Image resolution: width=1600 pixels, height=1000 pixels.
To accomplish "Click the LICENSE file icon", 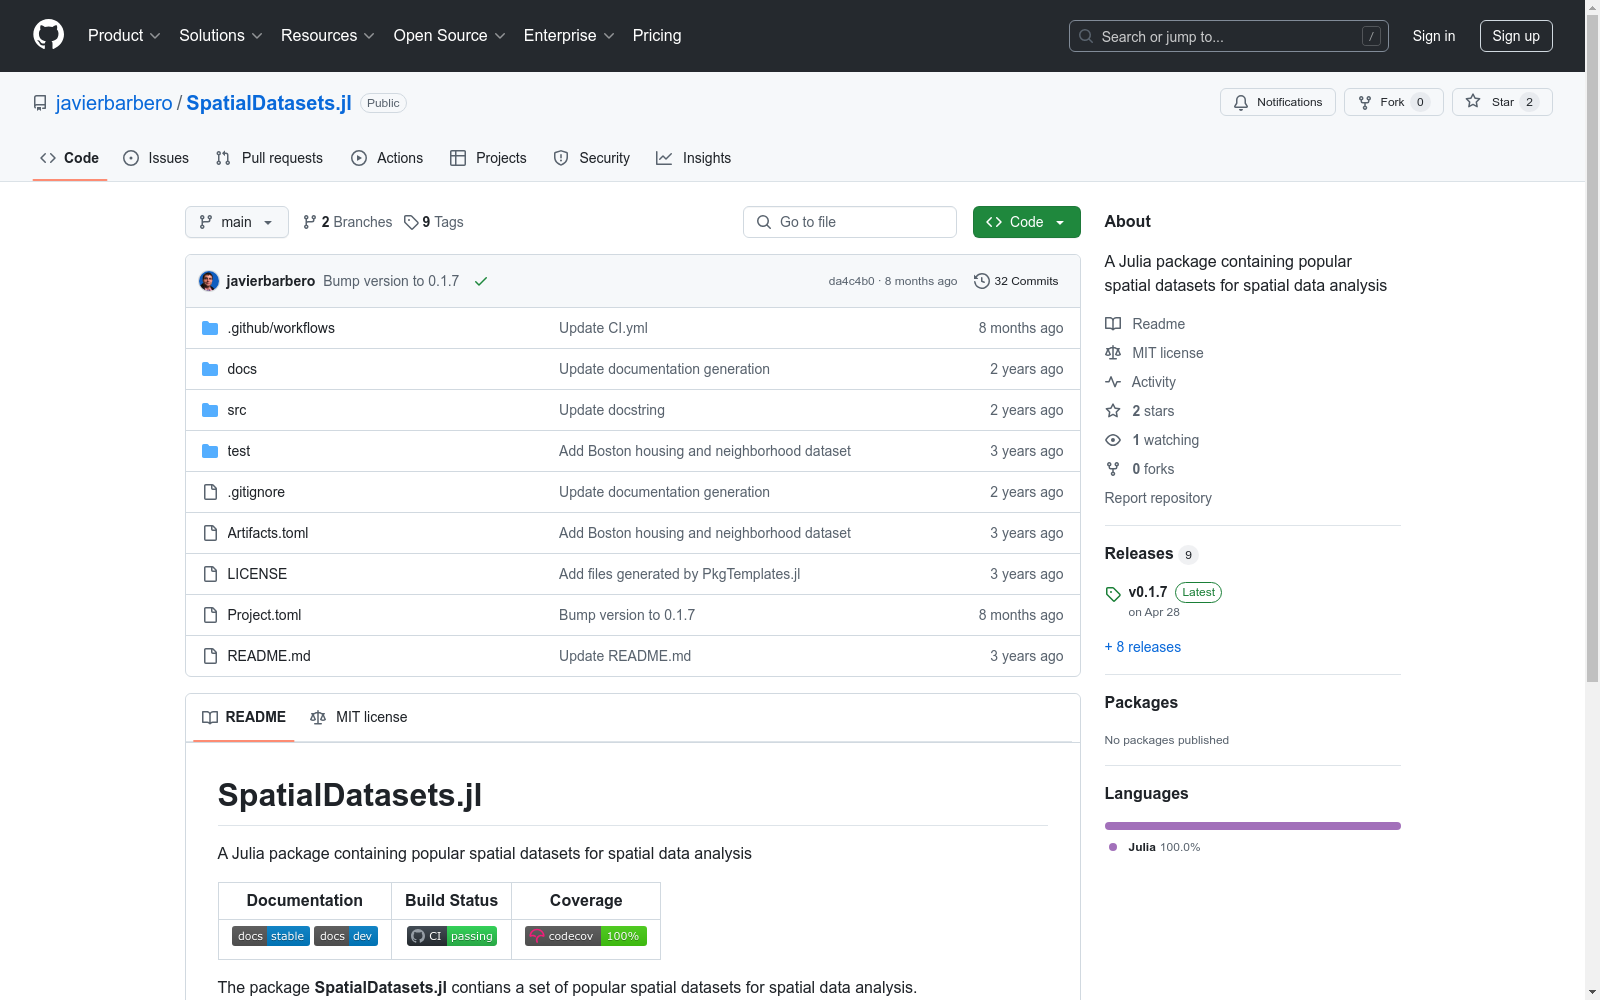I will click(x=210, y=574).
